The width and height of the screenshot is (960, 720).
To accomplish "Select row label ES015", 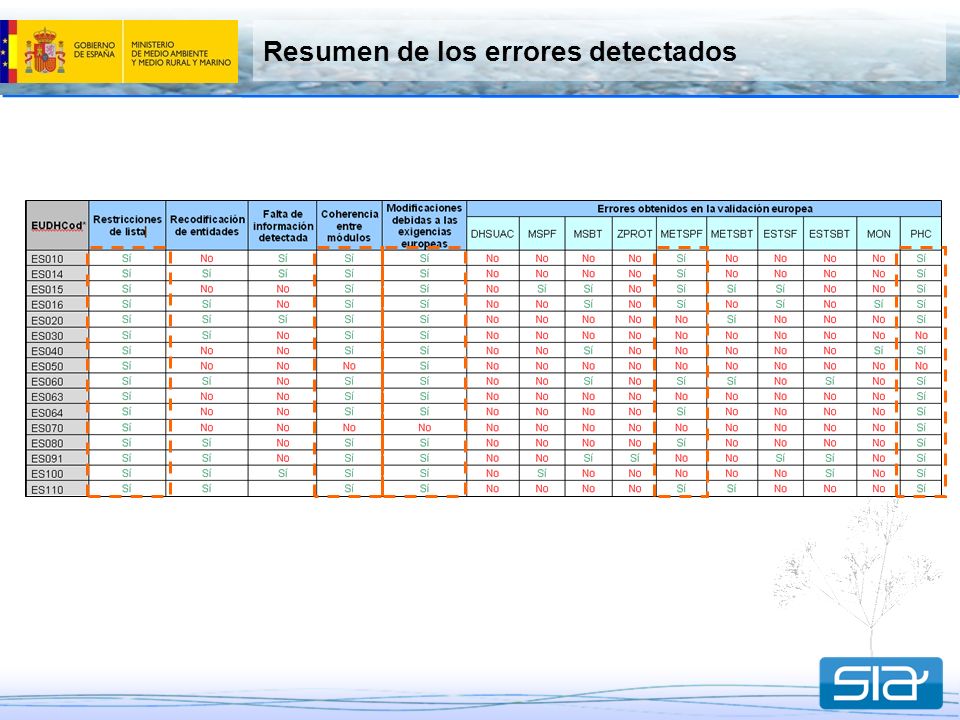I will coord(47,289).
